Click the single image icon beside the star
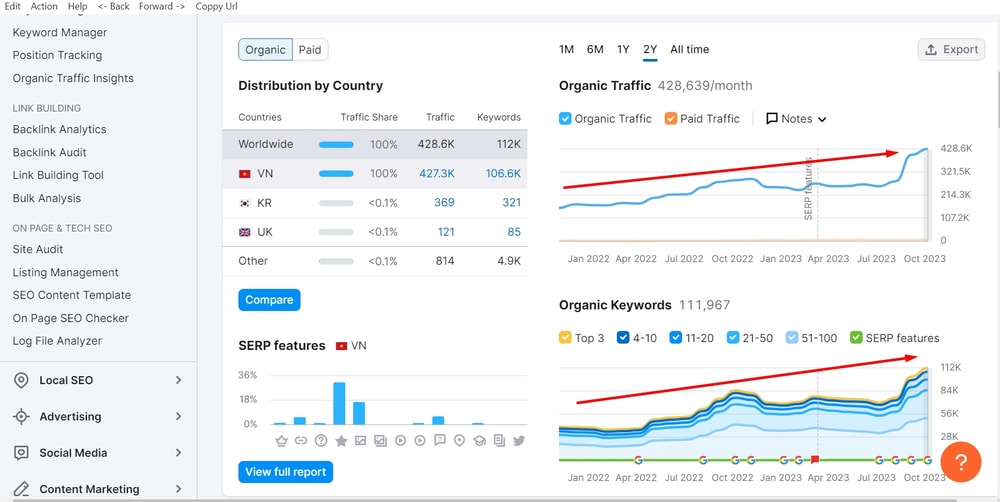Viewport: 1000px width, 502px height. [x=360, y=441]
